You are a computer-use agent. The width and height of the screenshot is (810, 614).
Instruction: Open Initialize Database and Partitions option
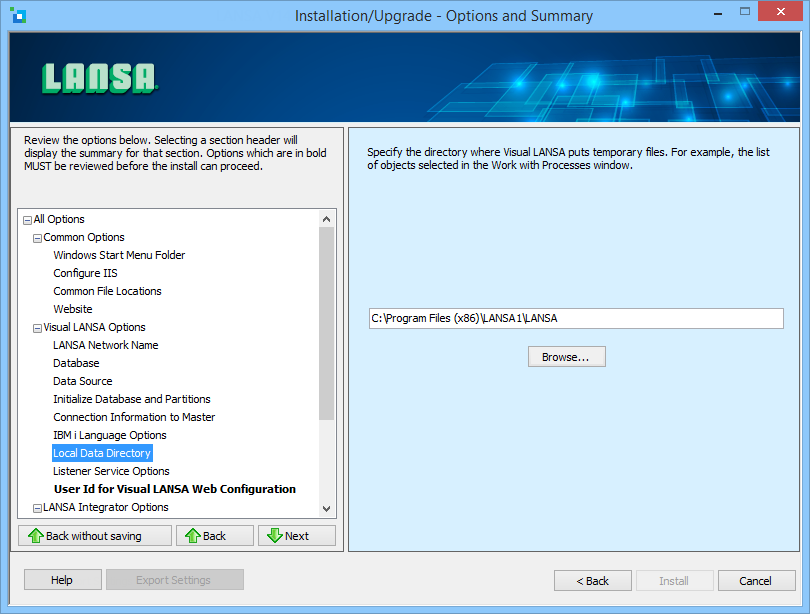point(132,399)
